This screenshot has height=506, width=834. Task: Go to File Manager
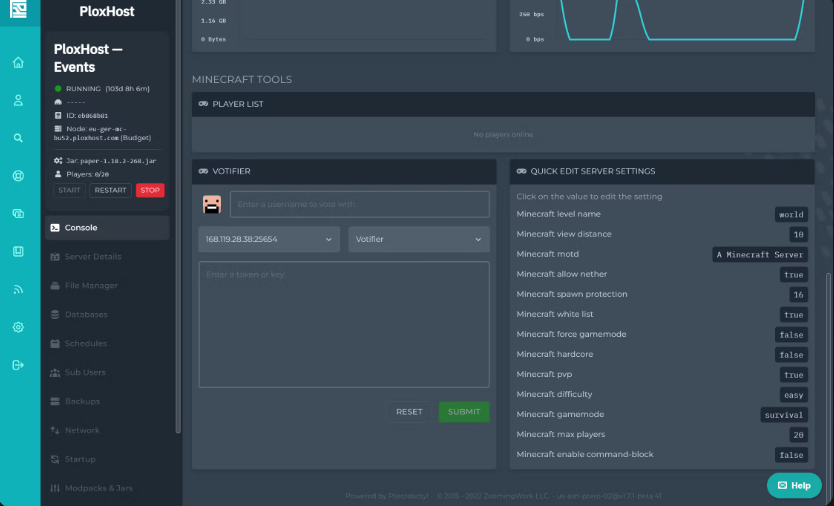107,286
